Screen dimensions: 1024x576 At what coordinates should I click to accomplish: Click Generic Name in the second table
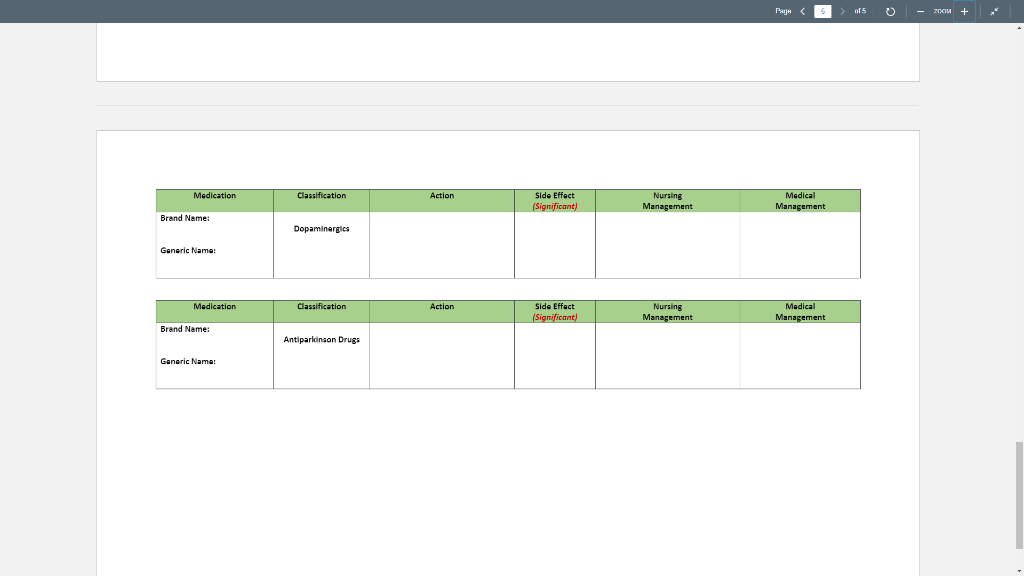[x=188, y=361]
